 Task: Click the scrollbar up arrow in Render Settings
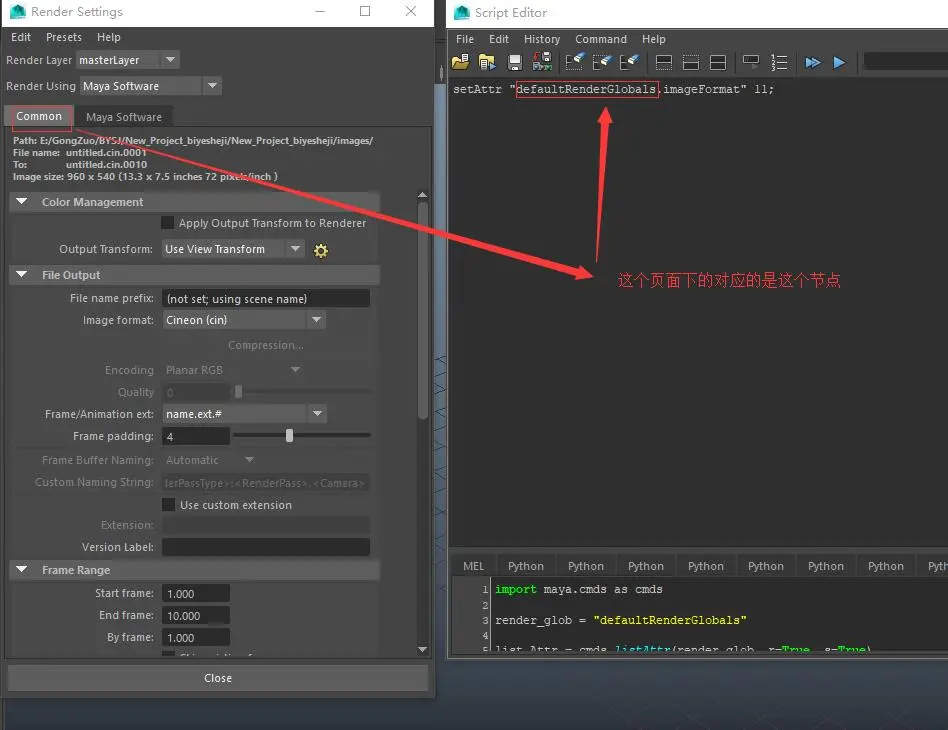pyautogui.click(x=423, y=195)
